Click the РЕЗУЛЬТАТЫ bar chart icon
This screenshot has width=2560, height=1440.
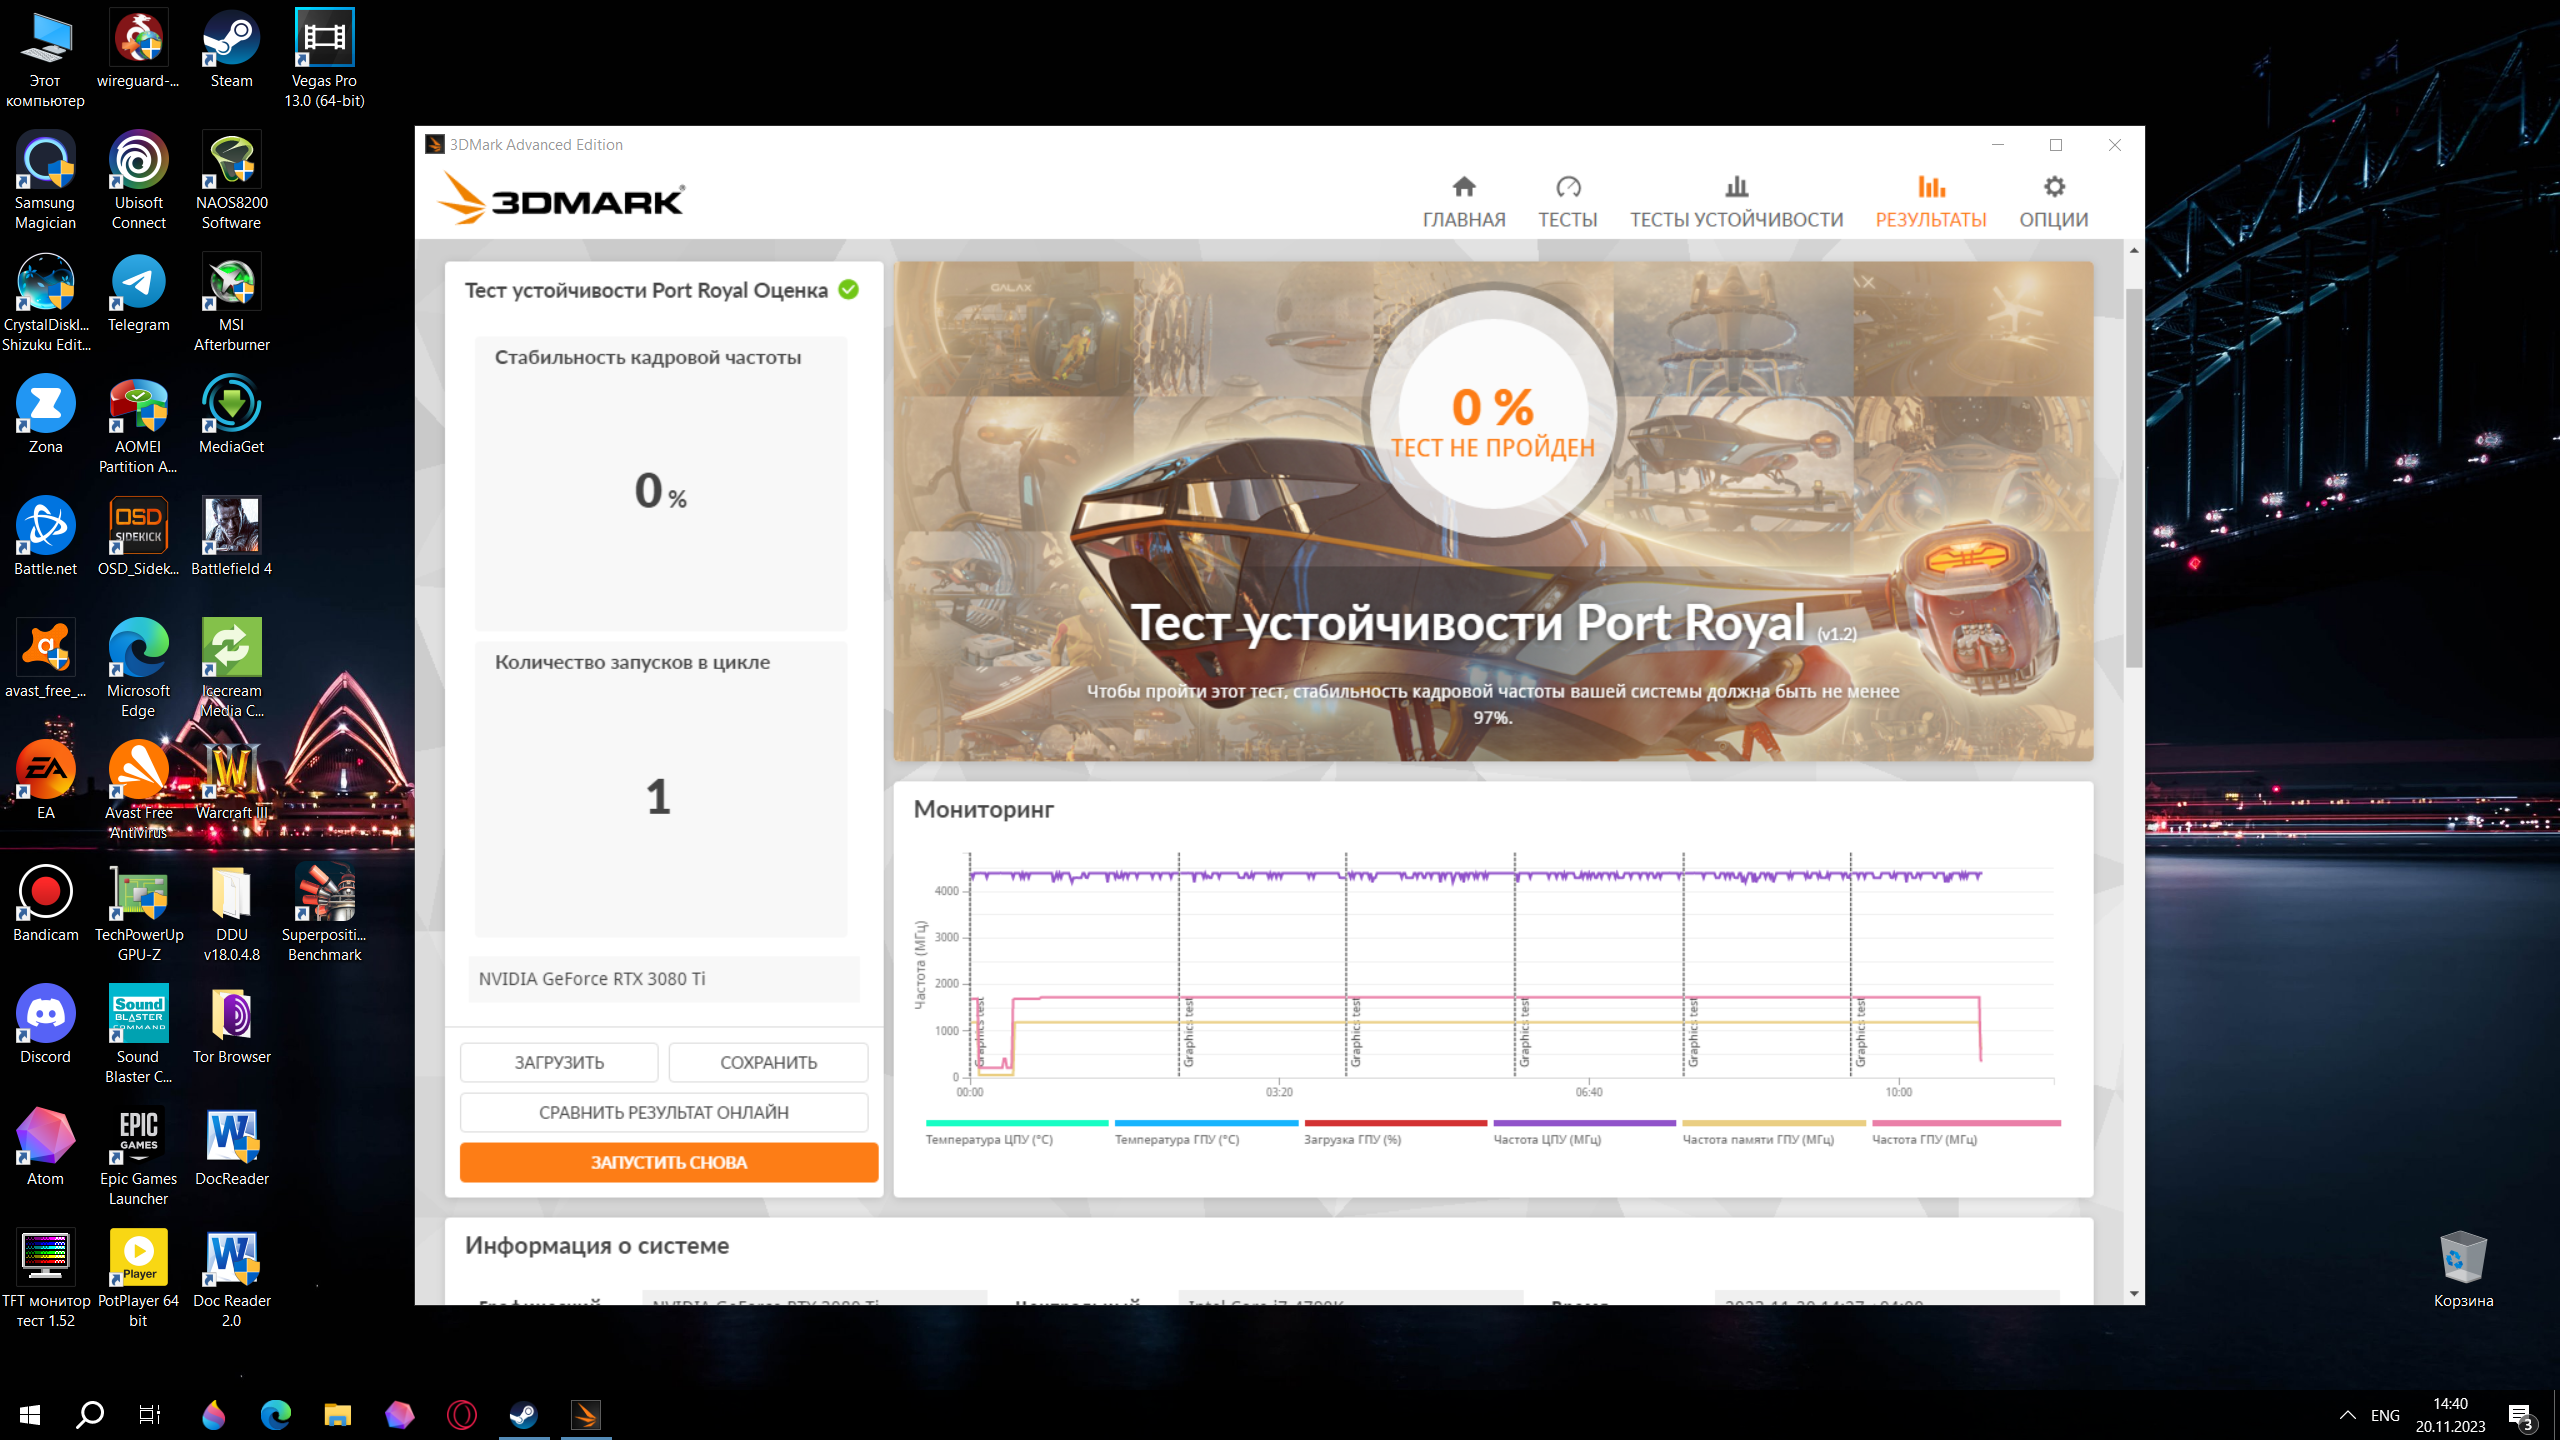1931,187
